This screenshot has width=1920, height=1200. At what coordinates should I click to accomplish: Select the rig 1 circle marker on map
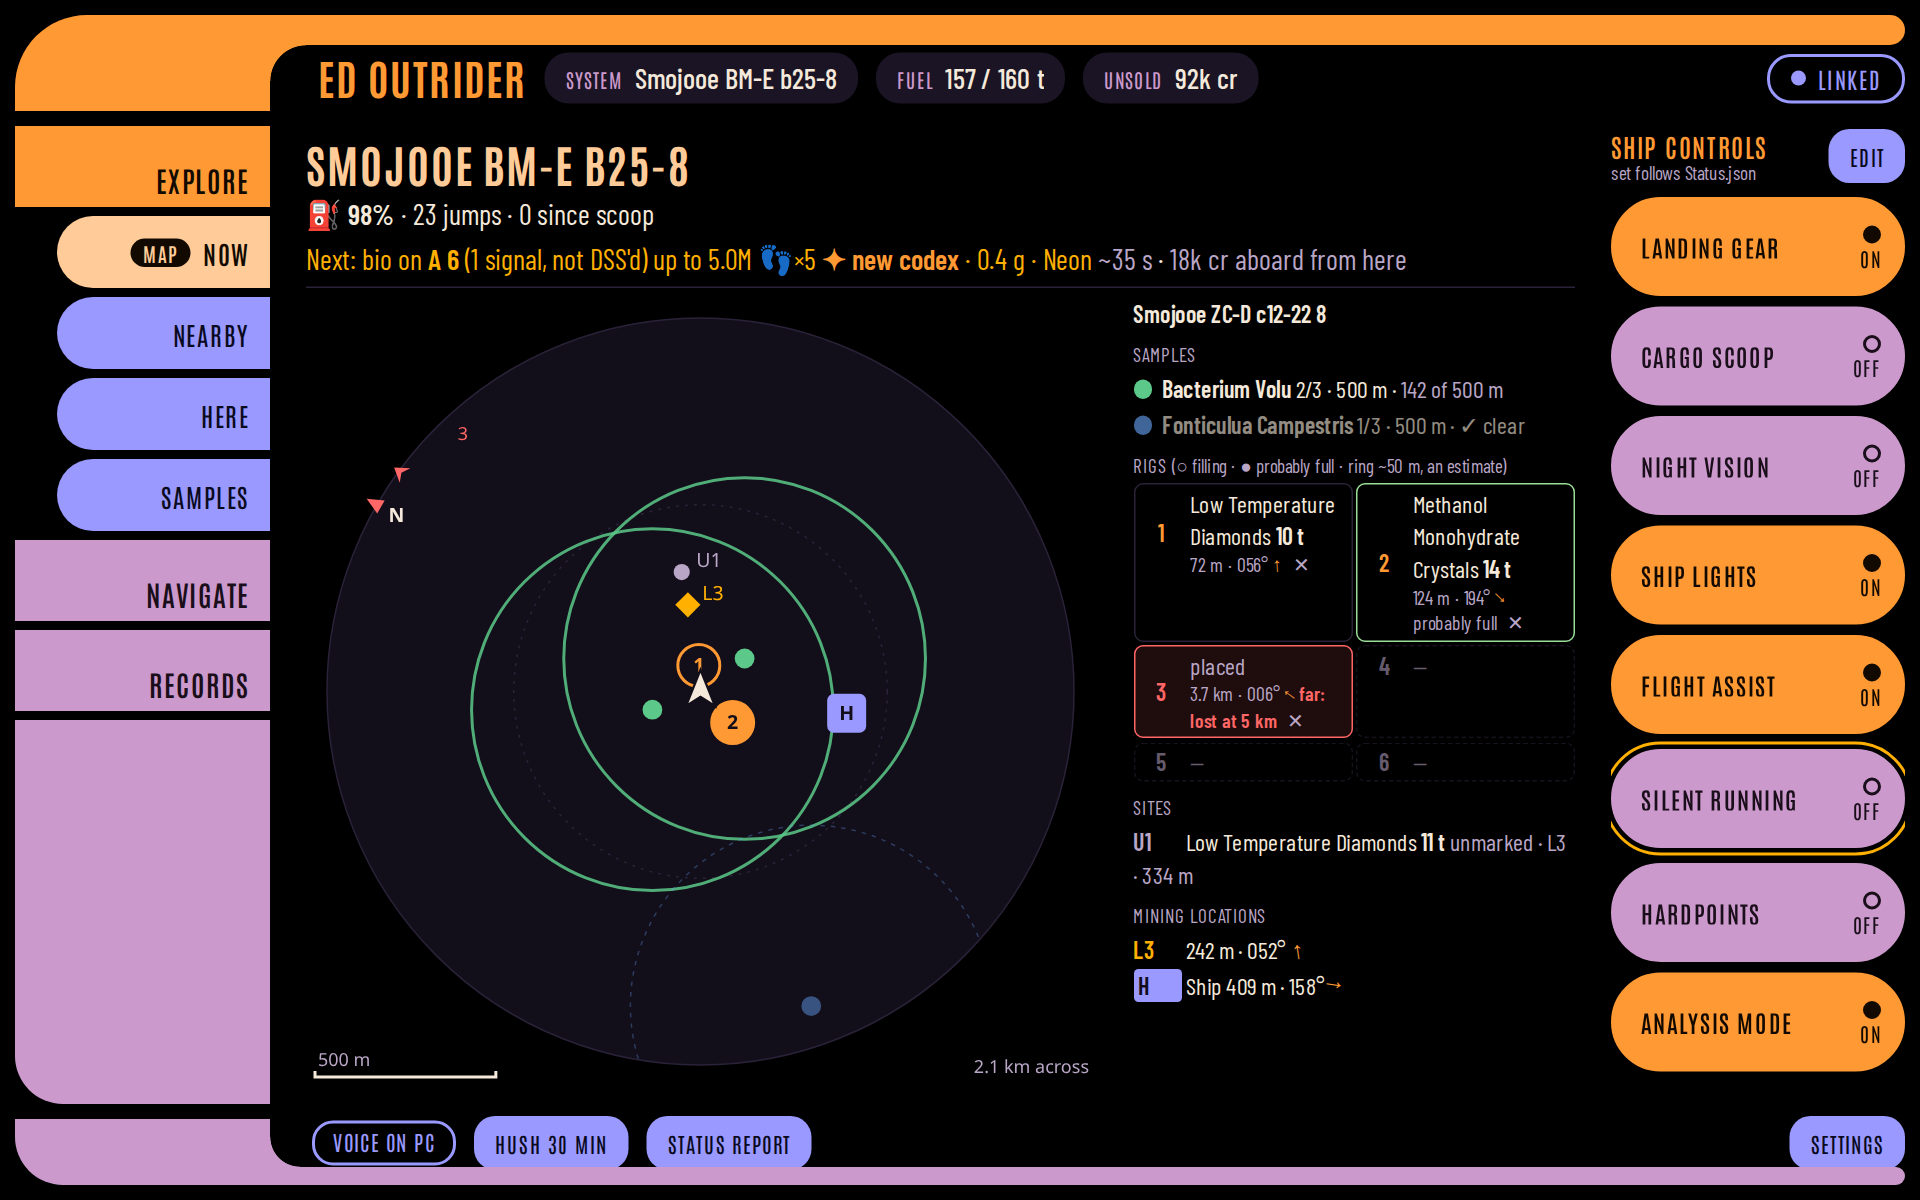pos(698,664)
